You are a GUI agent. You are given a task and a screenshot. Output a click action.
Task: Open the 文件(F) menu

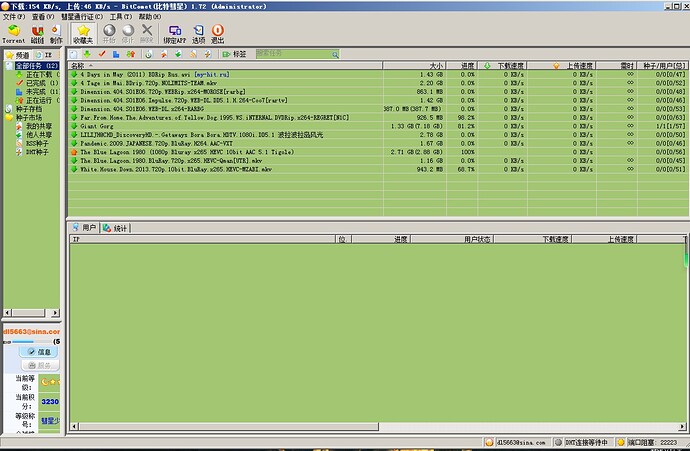[14, 16]
